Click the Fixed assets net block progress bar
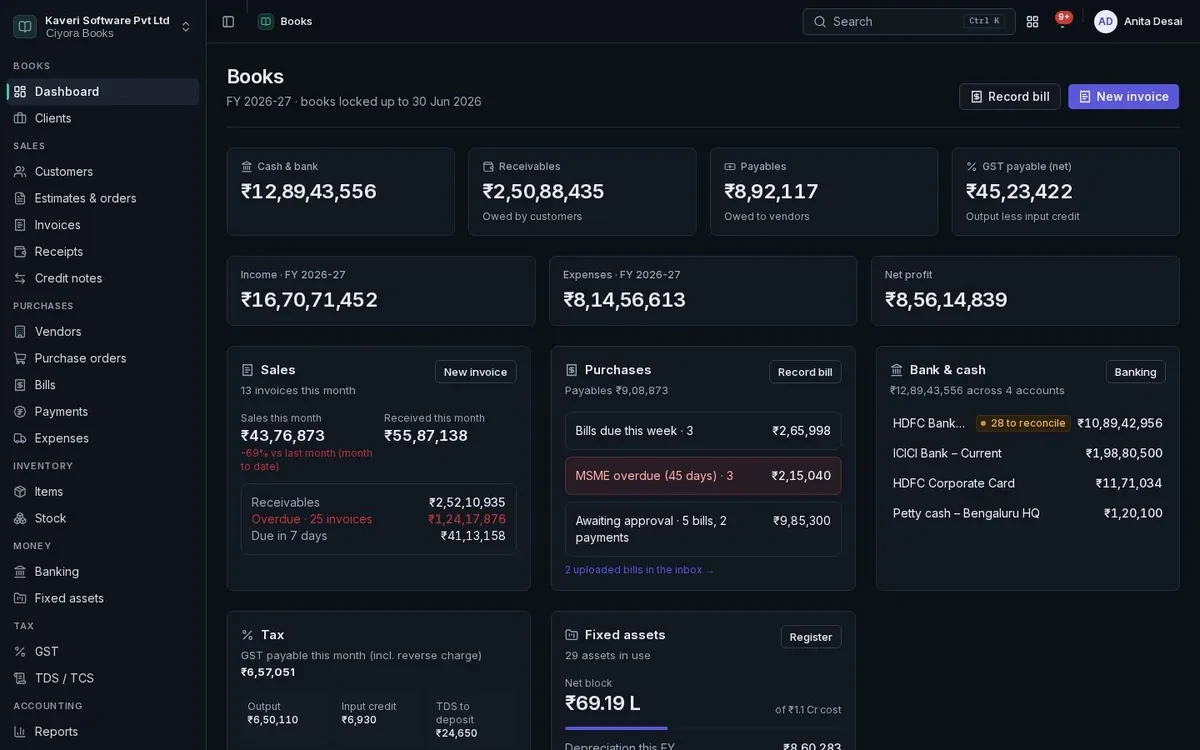The width and height of the screenshot is (1200, 750). tap(703, 728)
